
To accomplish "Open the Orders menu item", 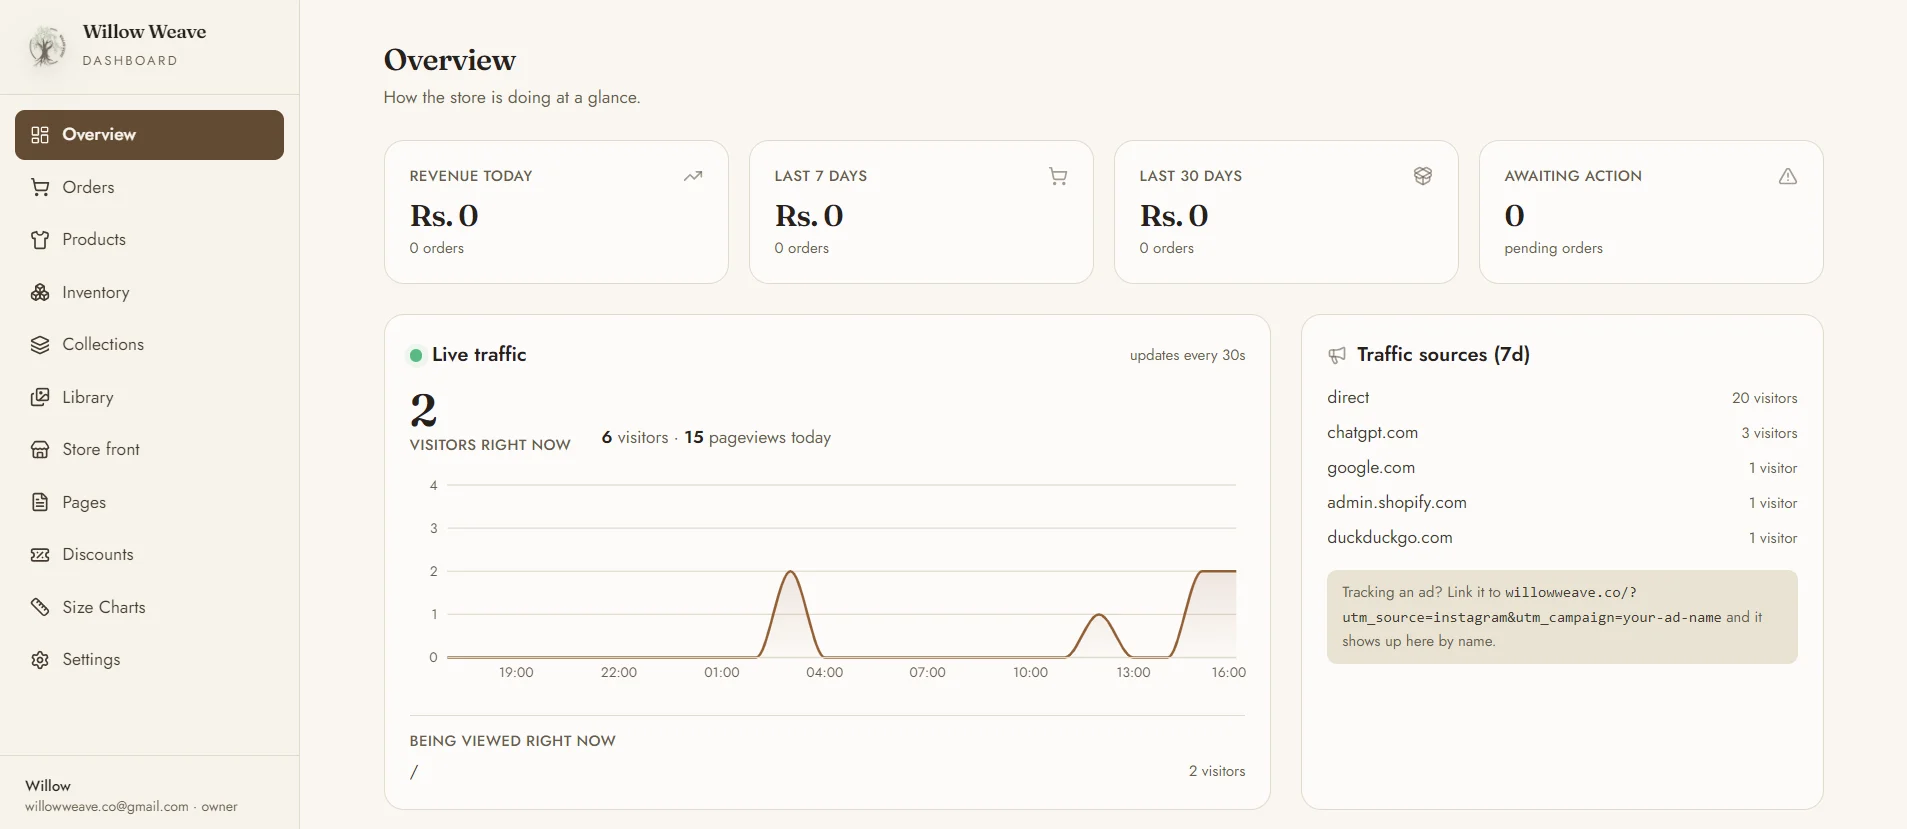I will pyautogui.click(x=149, y=187).
